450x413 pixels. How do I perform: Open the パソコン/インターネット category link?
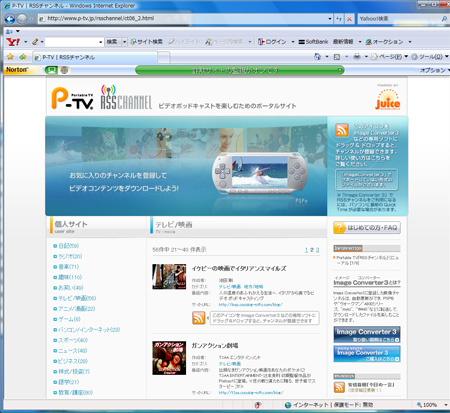click(x=89, y=330)
